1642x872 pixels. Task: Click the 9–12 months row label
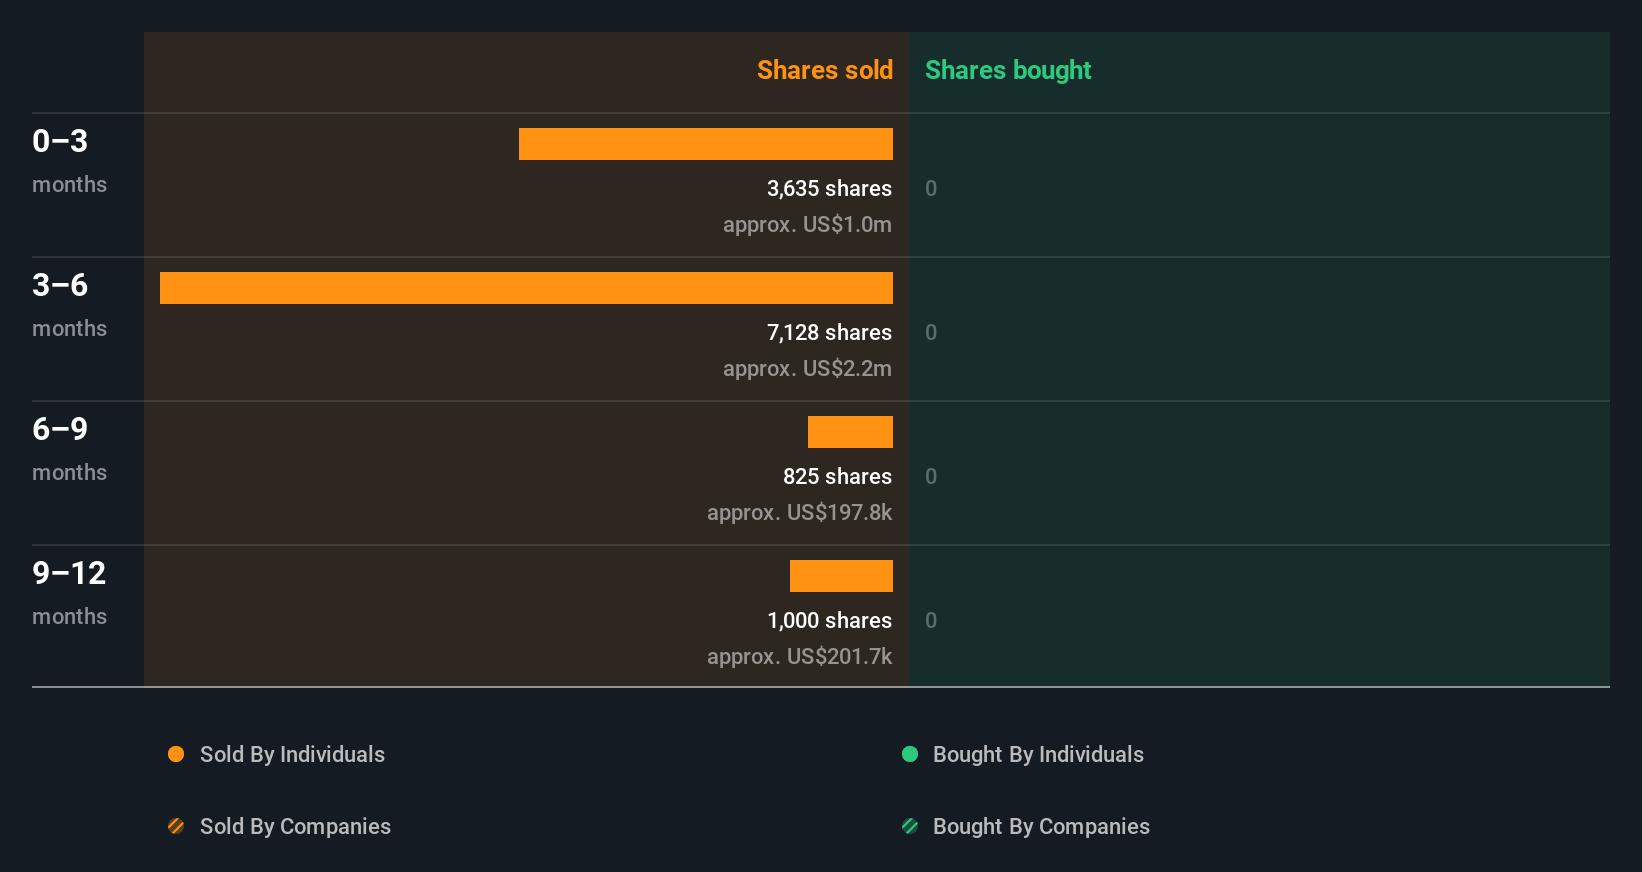(x=69, y=593)
